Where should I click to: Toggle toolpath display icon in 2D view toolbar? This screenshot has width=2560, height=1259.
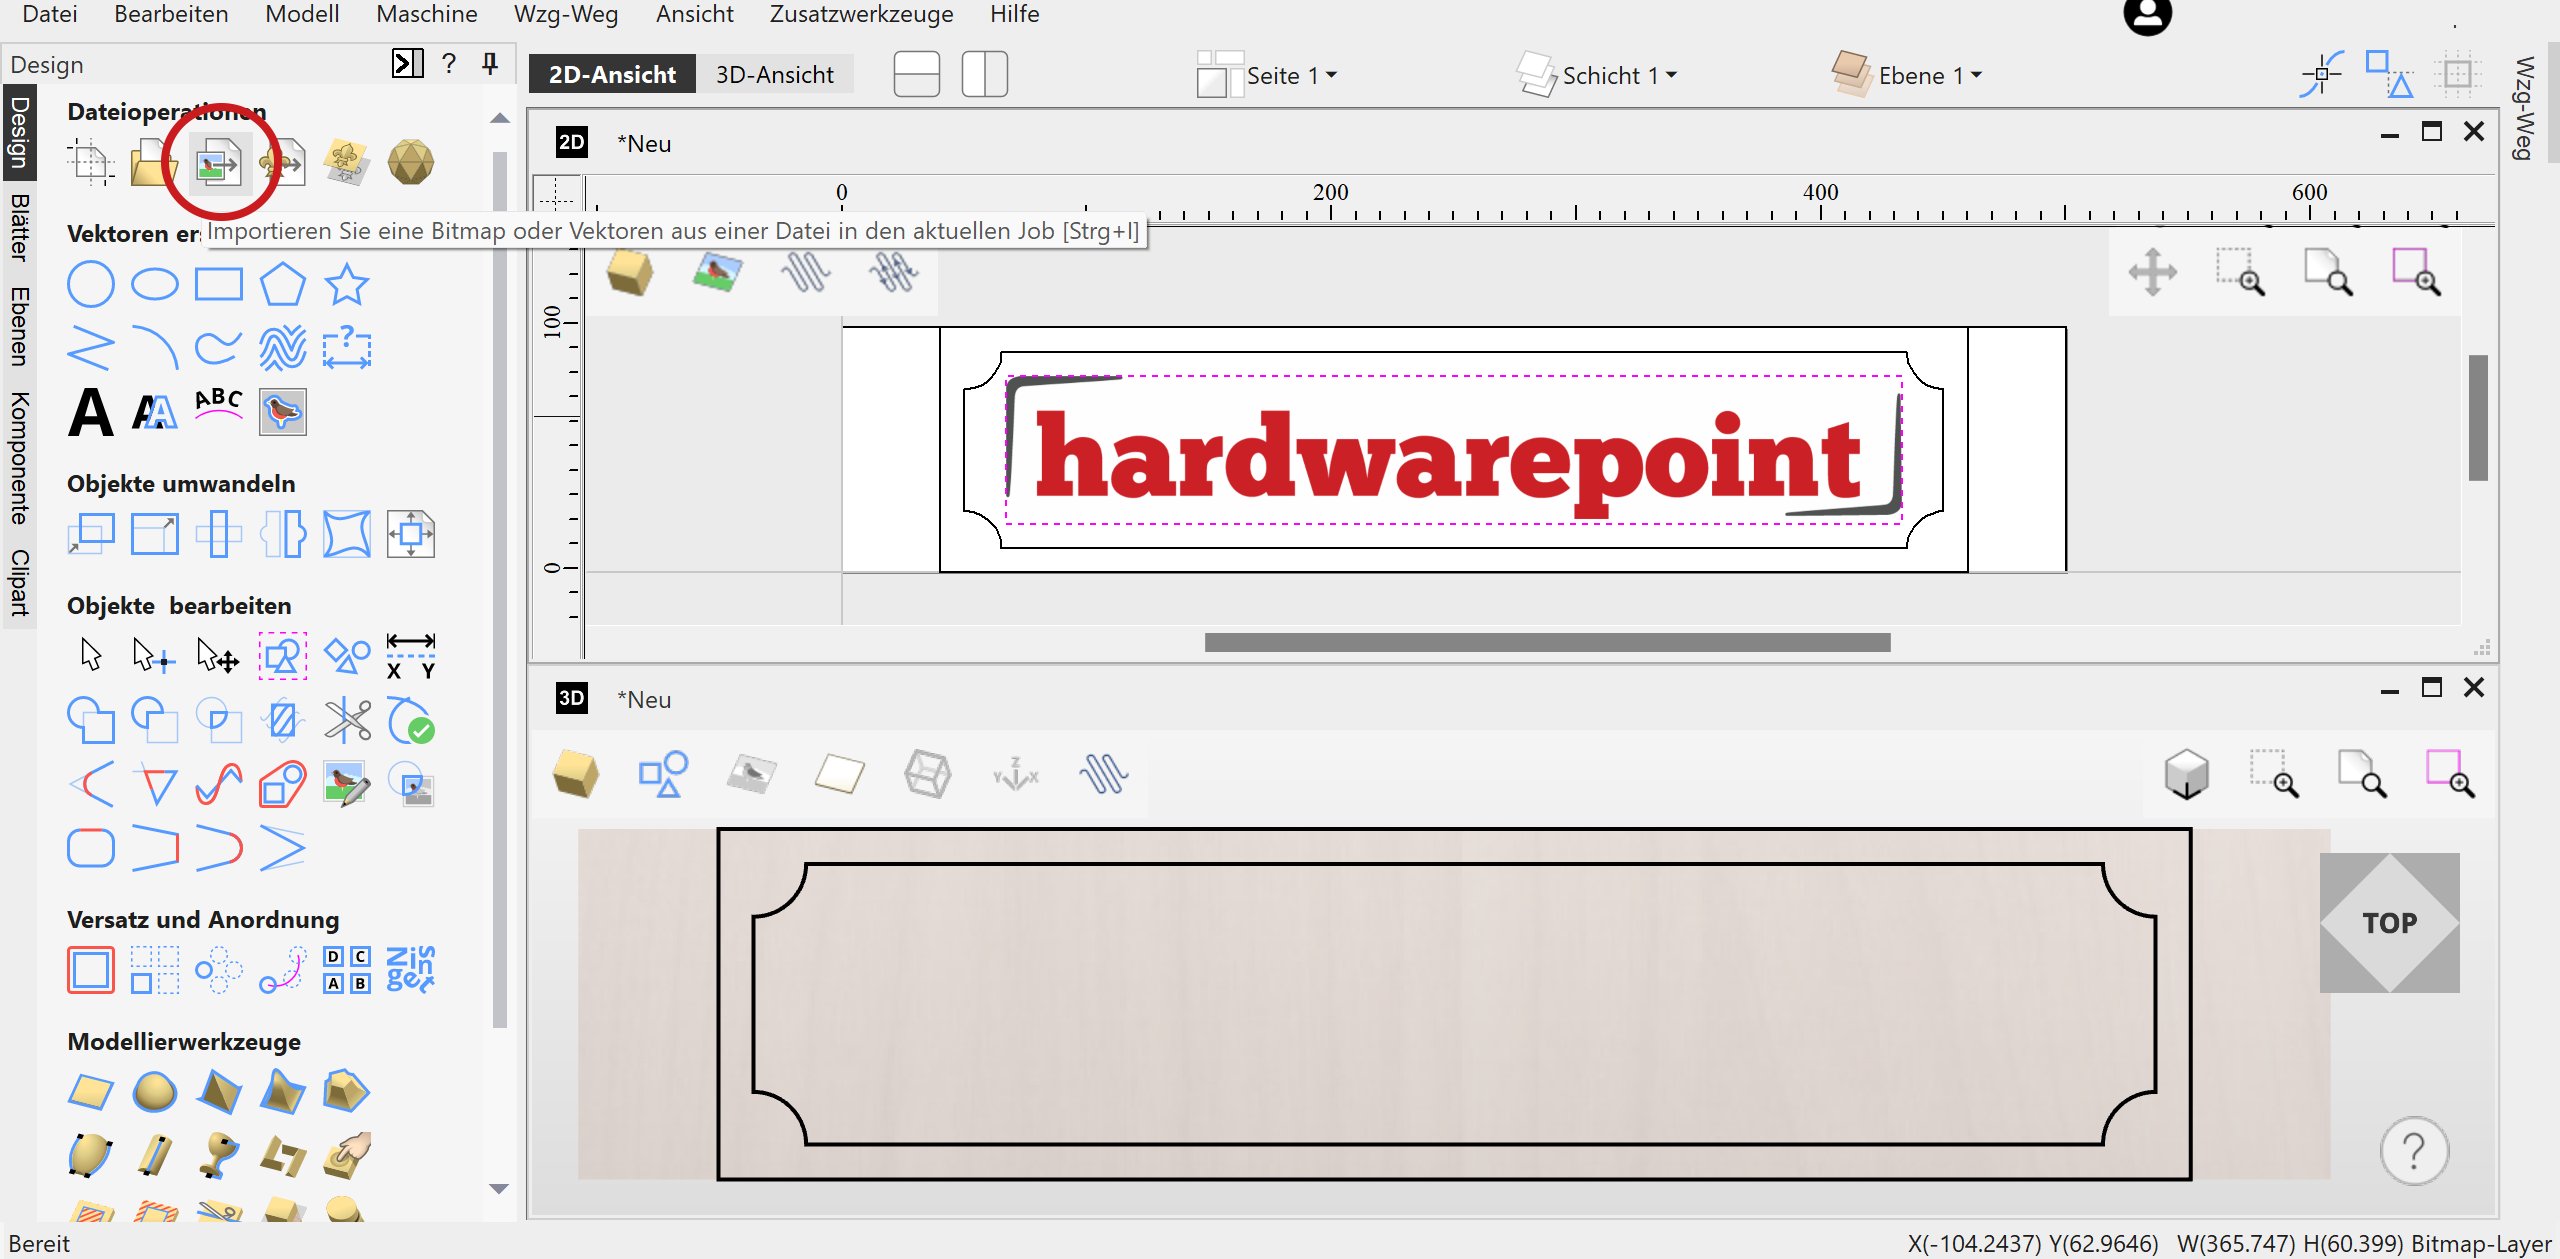click(x=806, y=272)
